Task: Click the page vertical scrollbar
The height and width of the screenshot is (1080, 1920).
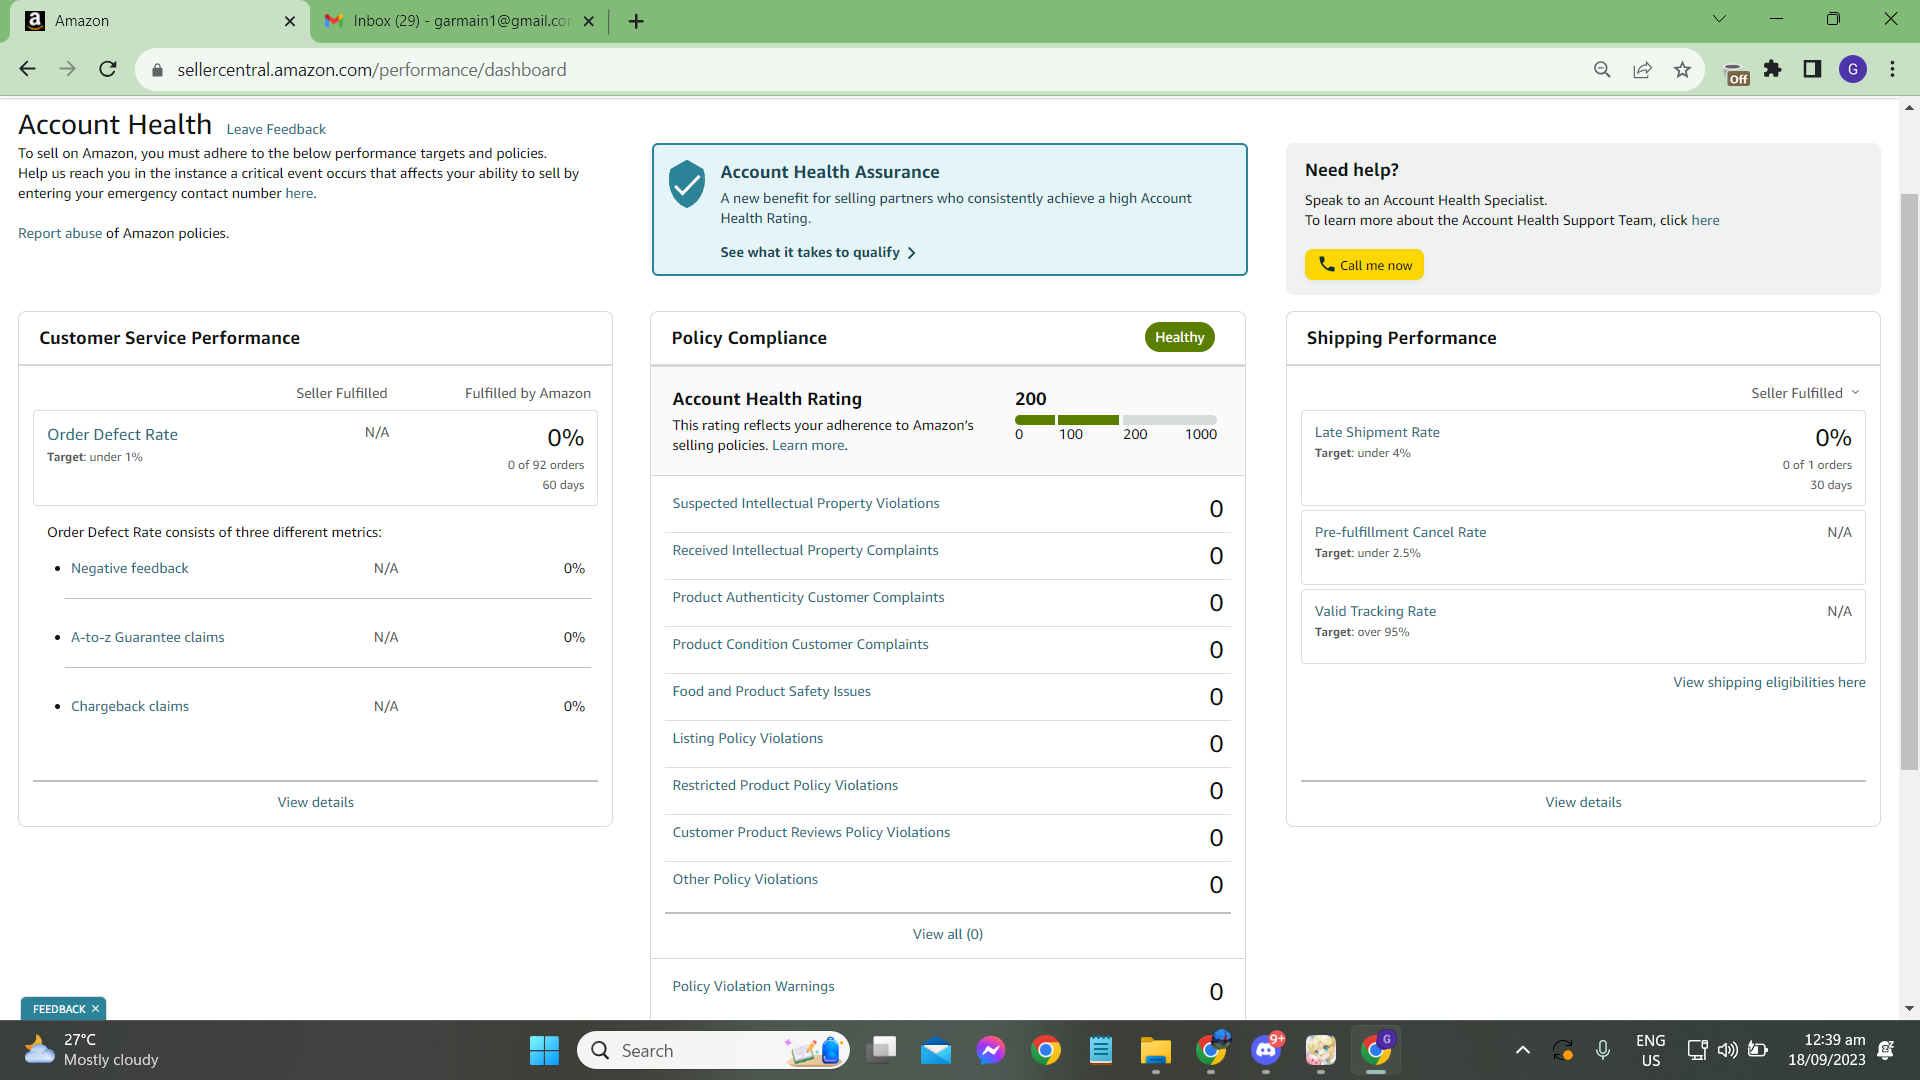Action: 1909,480
